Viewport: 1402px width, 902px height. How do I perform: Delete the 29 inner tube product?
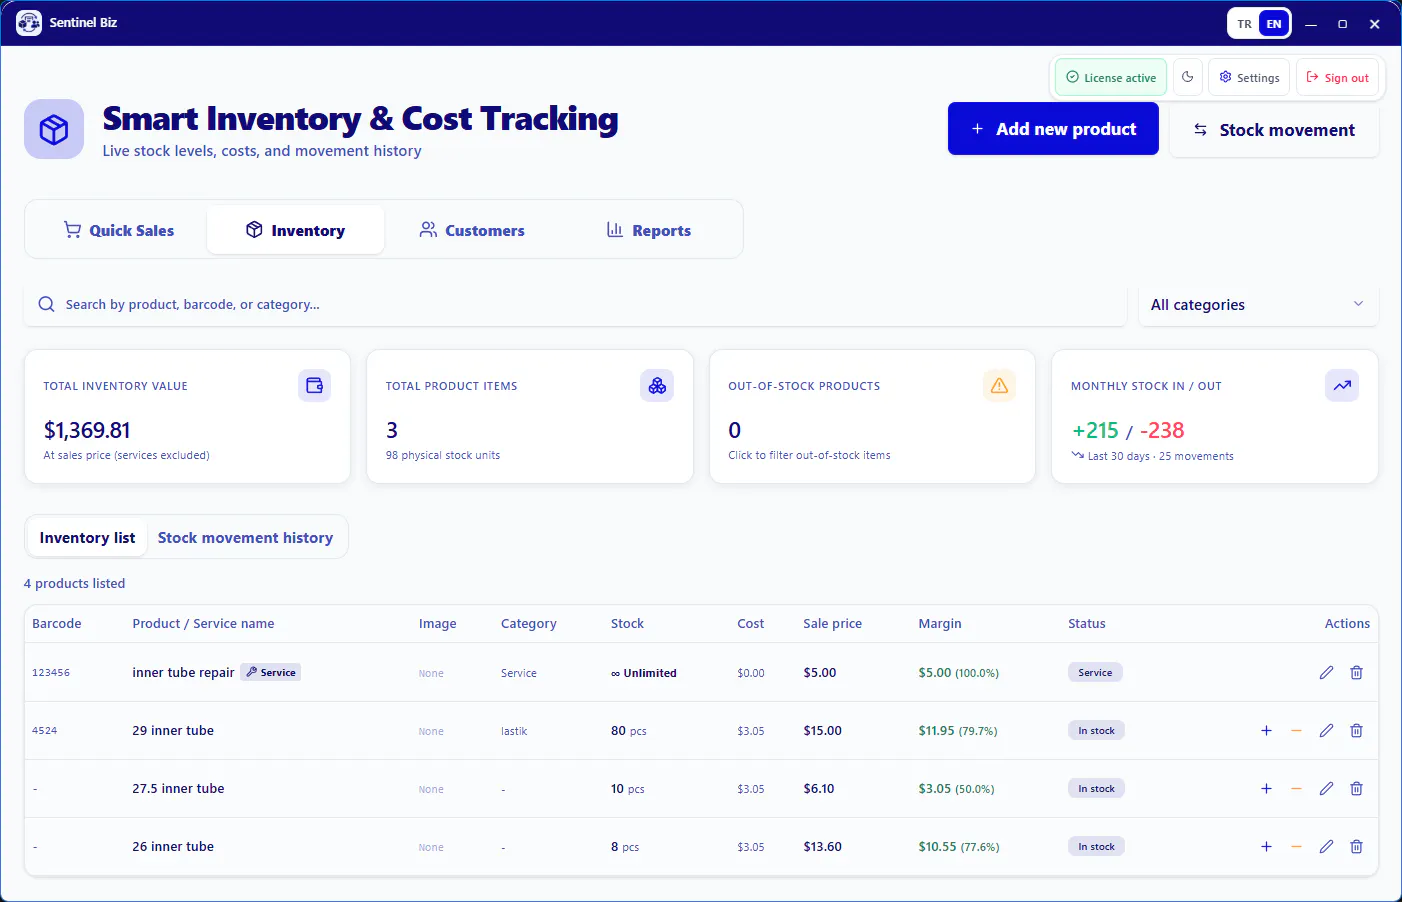(1356, 731)
